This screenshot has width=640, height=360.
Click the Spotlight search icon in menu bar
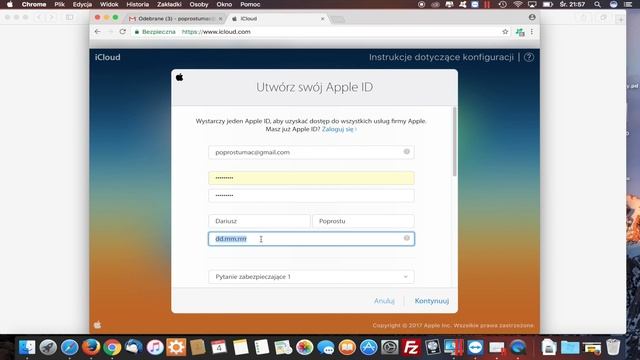(598, 4)
